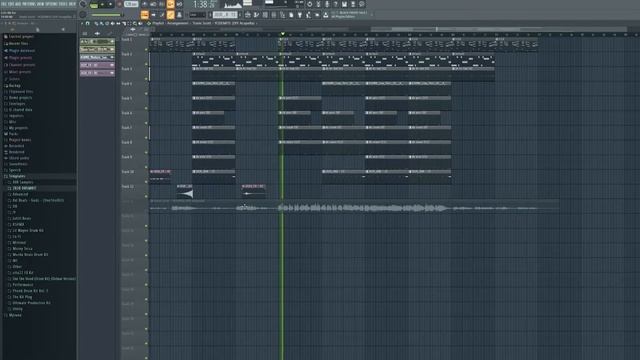The width and height of the screenshot is (640, 360).
Task: Click the microphone one-click recording icon
Action: click(327, 4)
